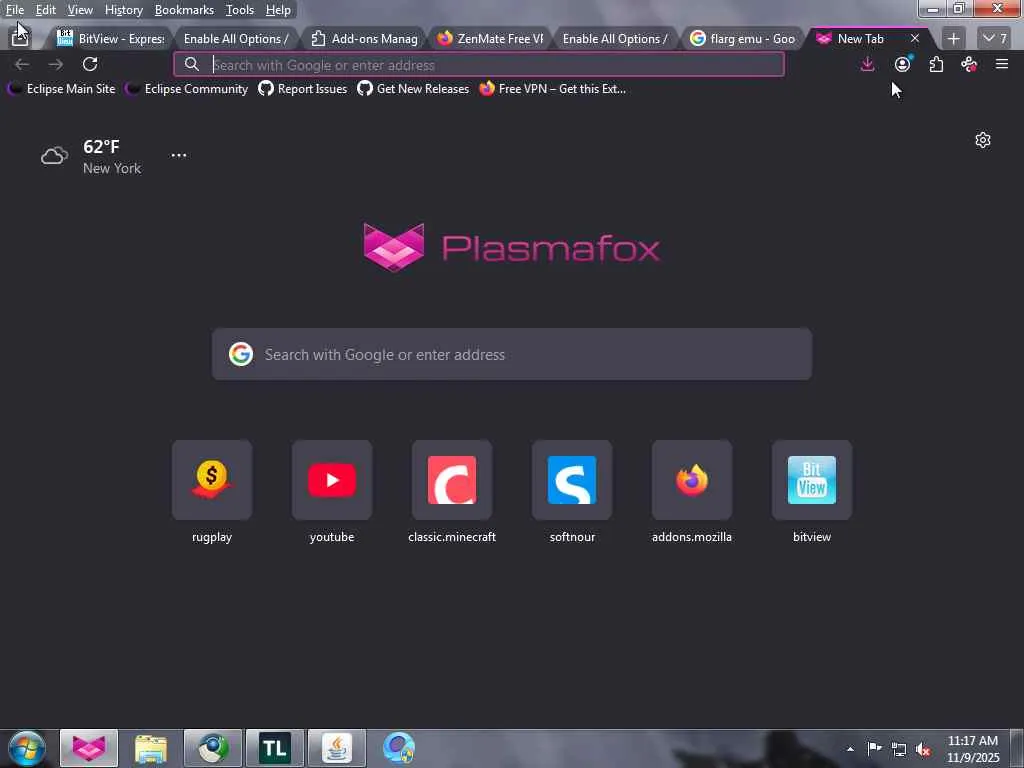Click the 62°F temperature reading
Image resolution: width=1024 pixels, height=768 pixels.
coord(101,146)
